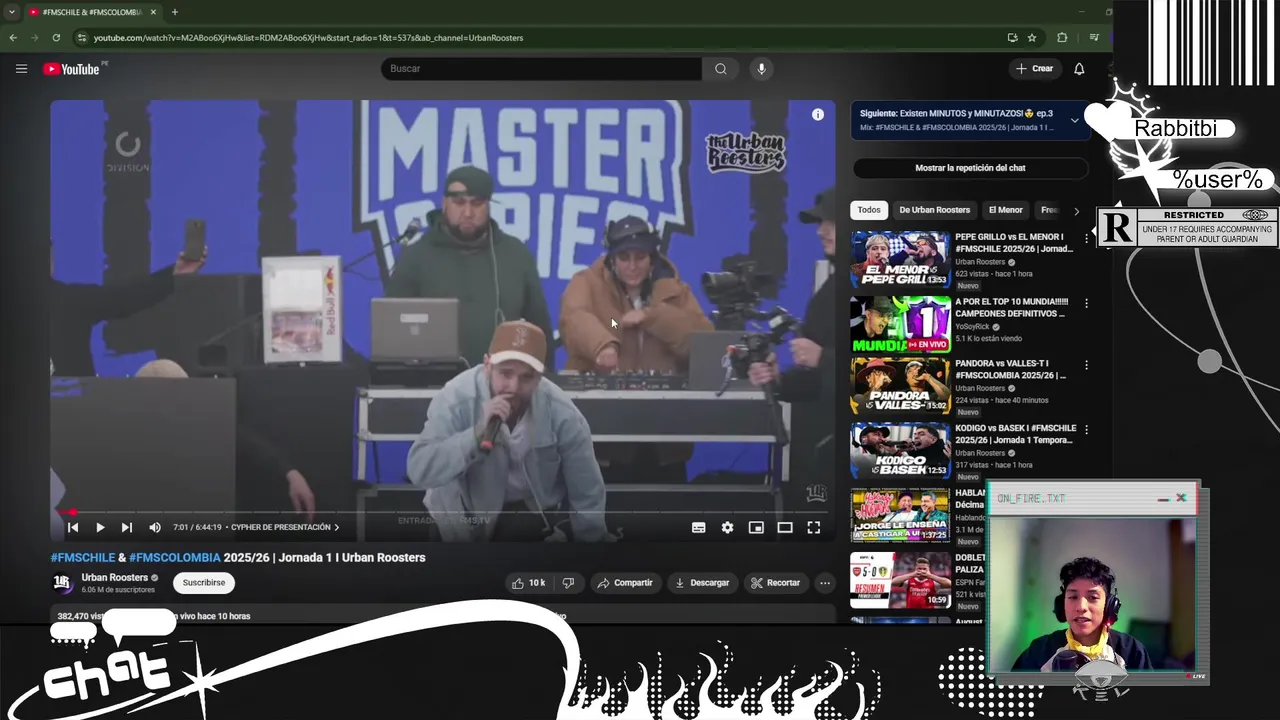Start voice search with the microphone

coord(761,69)
